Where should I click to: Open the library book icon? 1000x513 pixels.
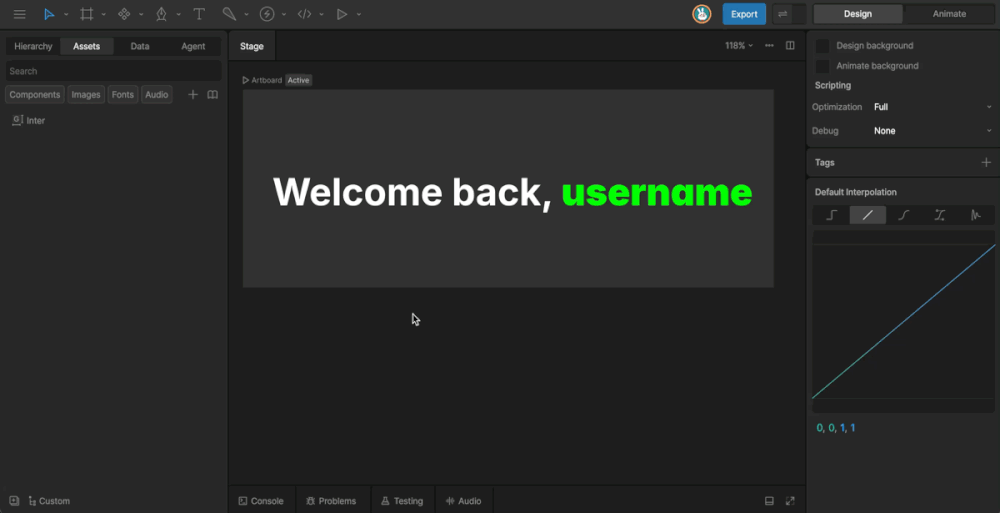point(212,94)
